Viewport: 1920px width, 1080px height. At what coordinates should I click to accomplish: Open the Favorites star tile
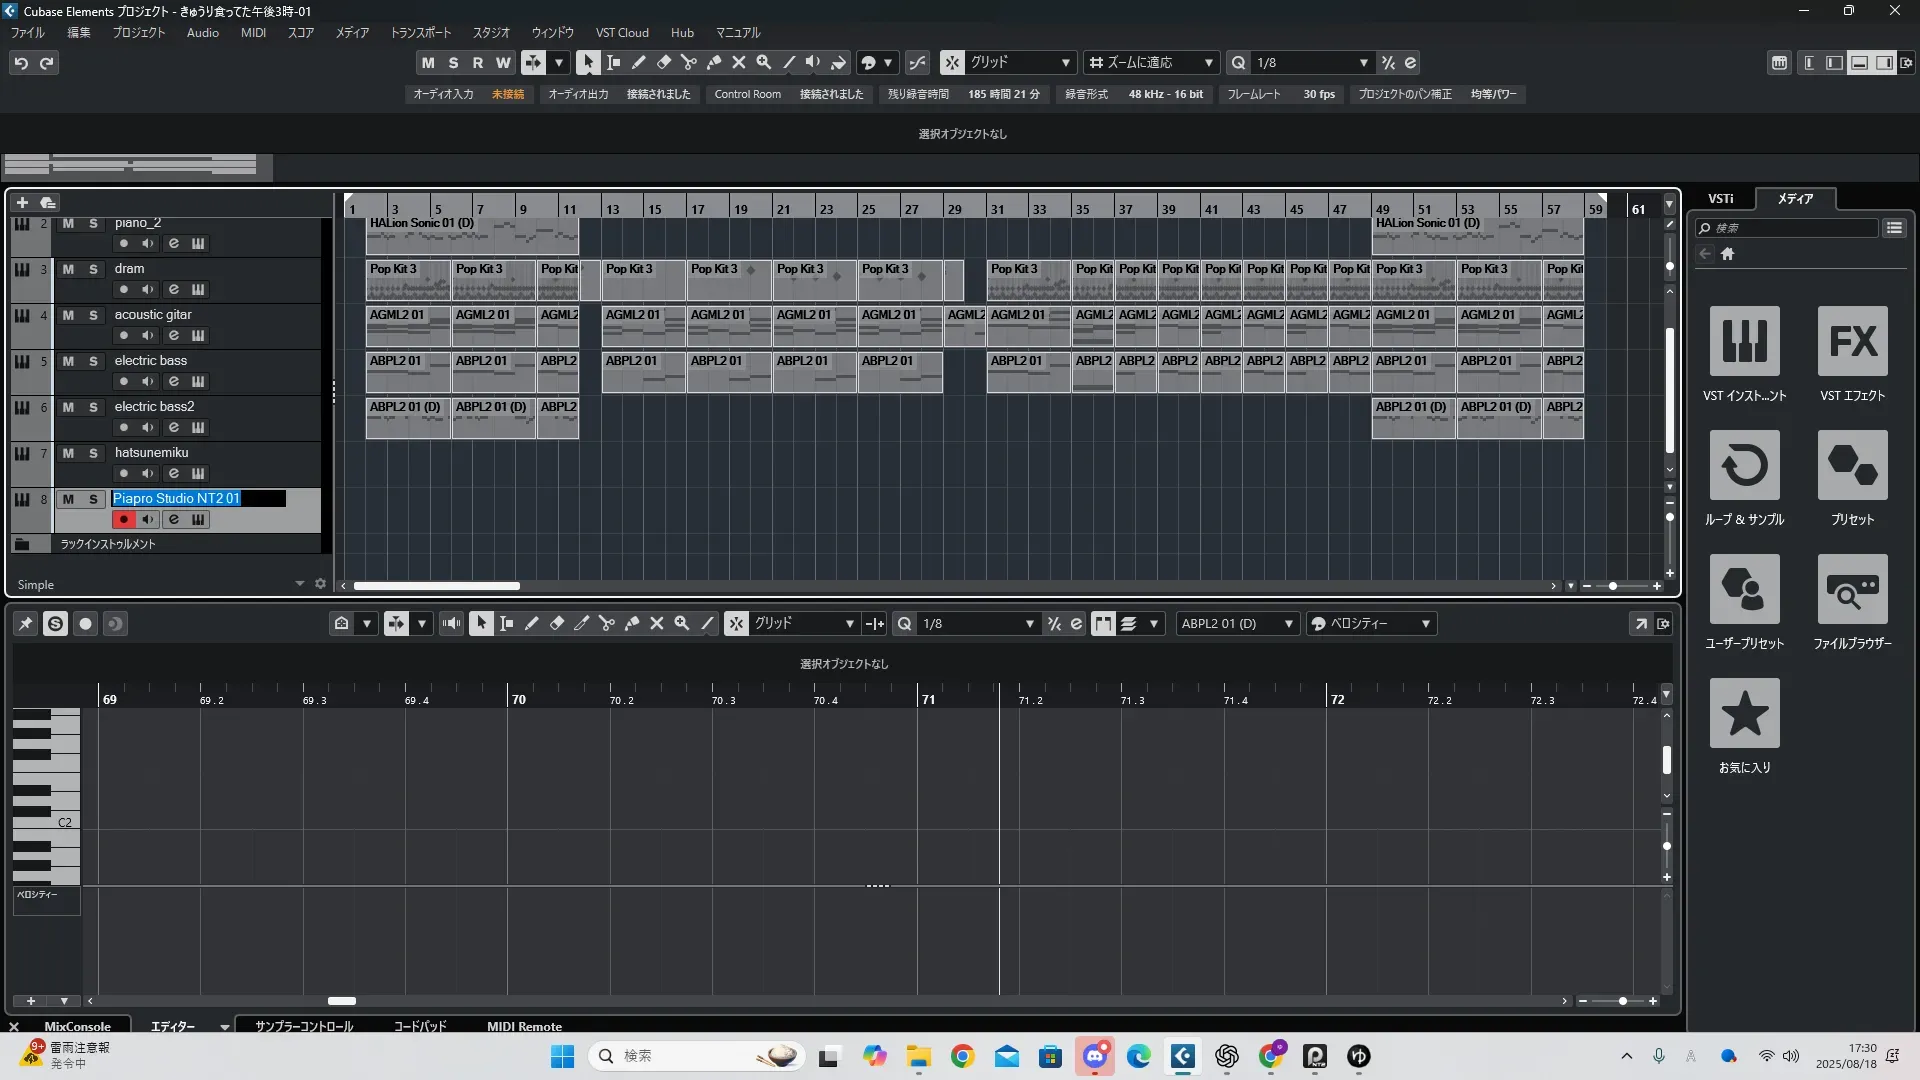[x=1744, y=714]
